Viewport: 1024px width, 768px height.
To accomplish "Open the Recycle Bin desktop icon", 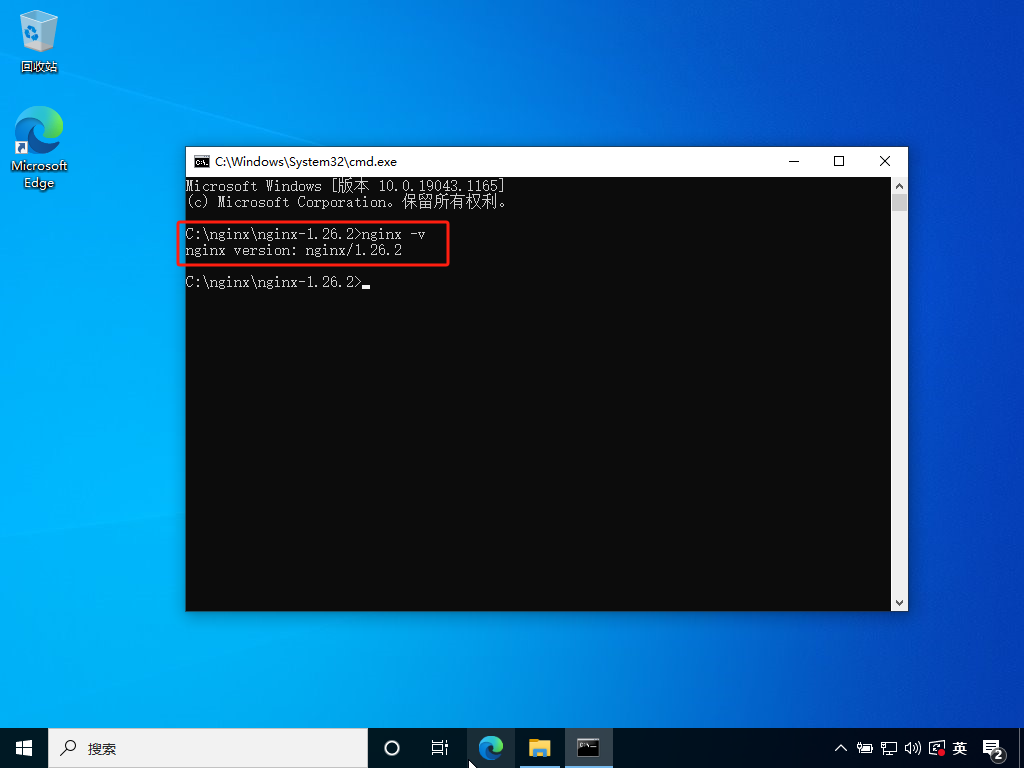I will 39,40.
